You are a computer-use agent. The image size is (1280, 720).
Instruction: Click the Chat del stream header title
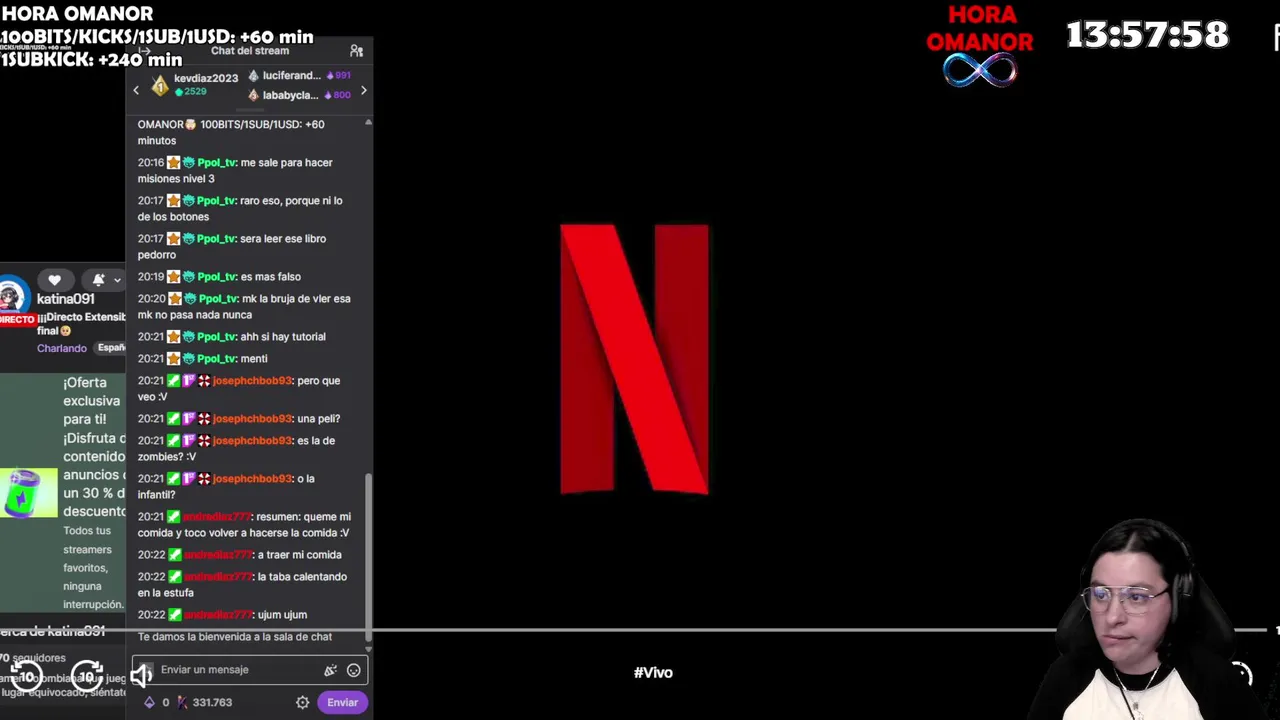(250, 51)
